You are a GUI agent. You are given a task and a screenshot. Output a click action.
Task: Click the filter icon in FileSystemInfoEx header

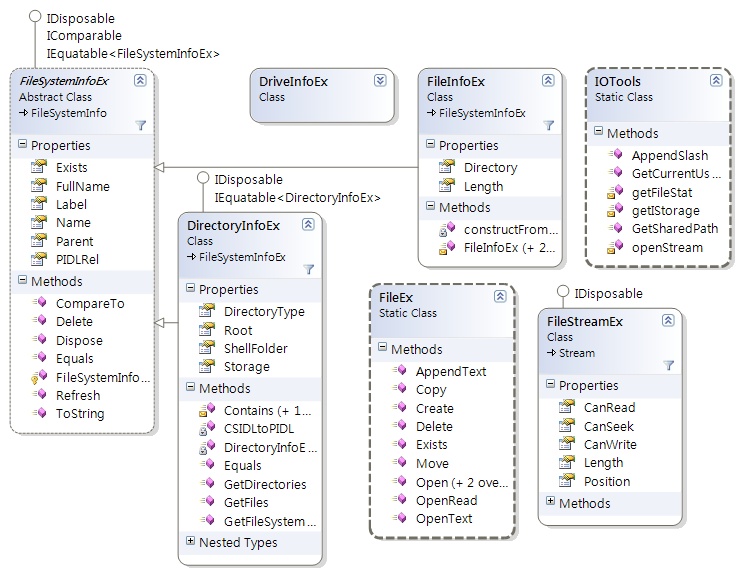pos(140,125)
